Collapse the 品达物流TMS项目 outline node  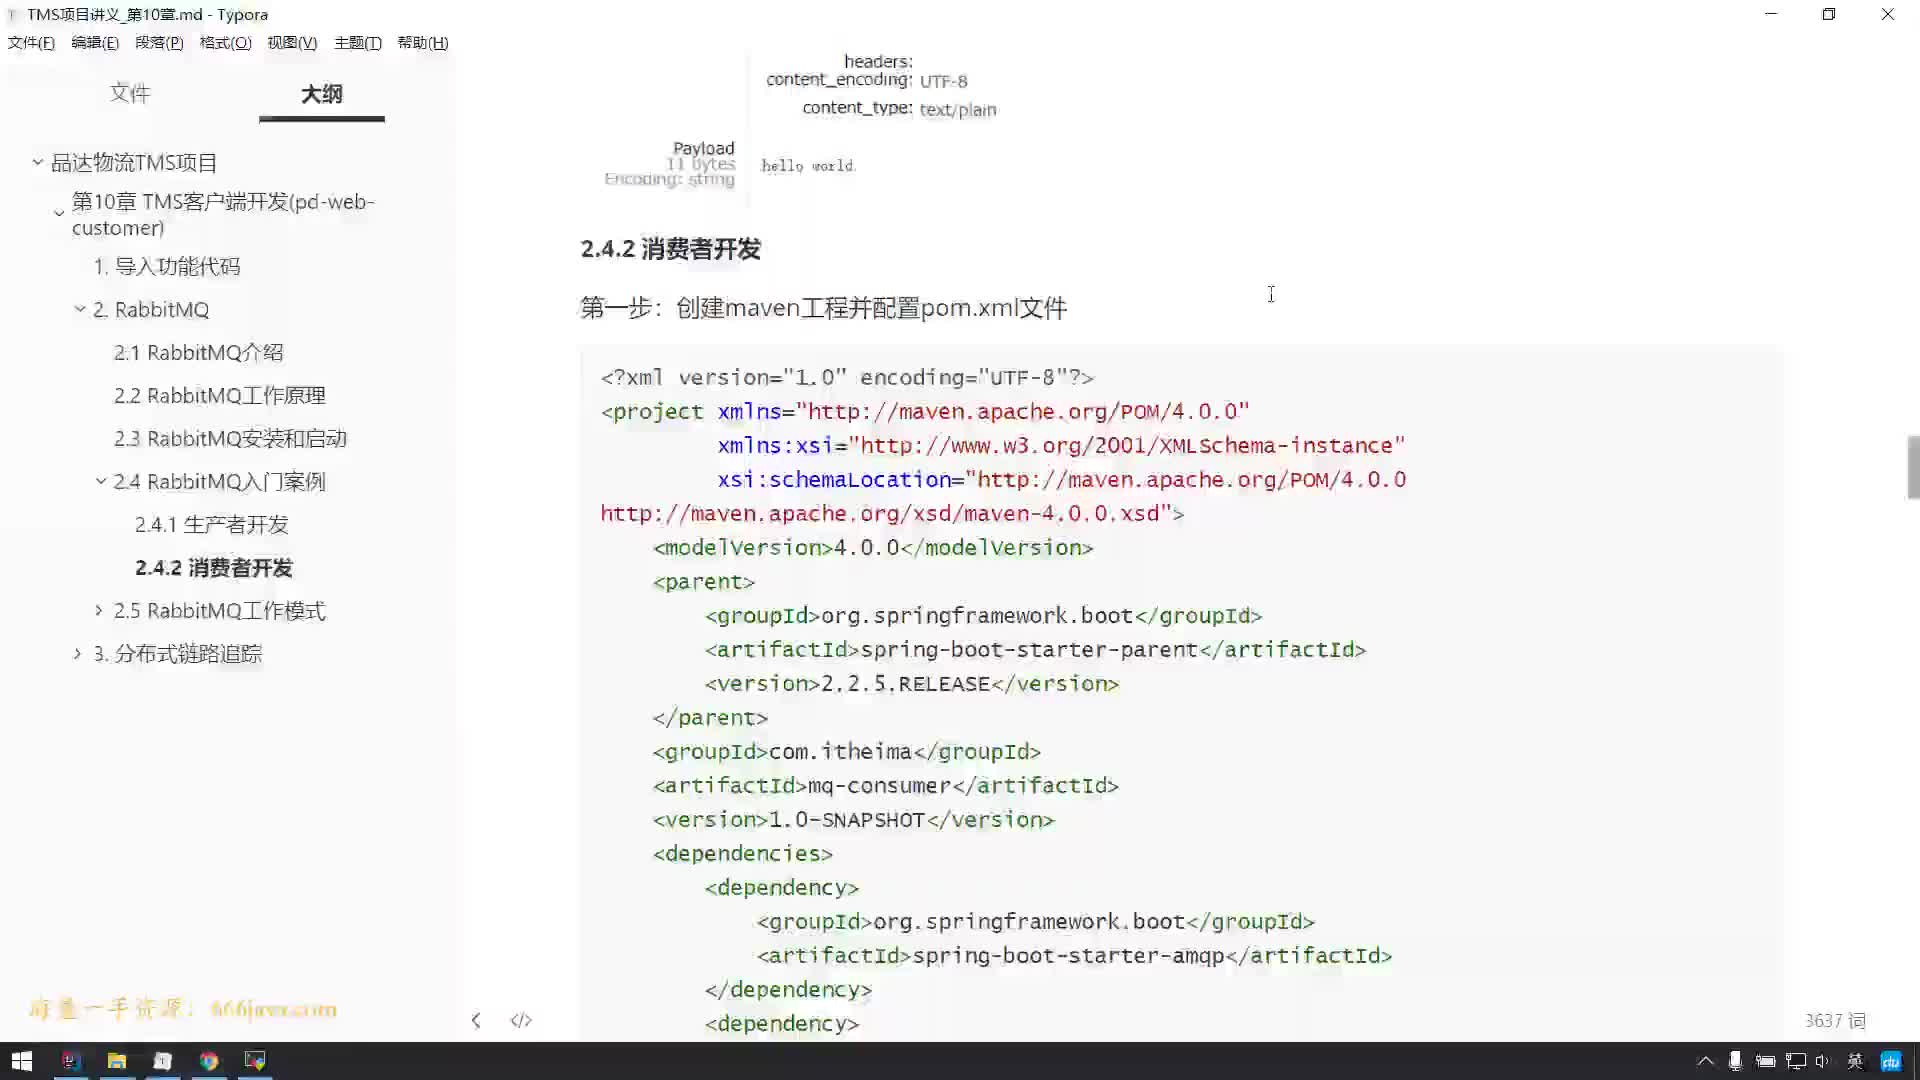click(x=38, y=162)
